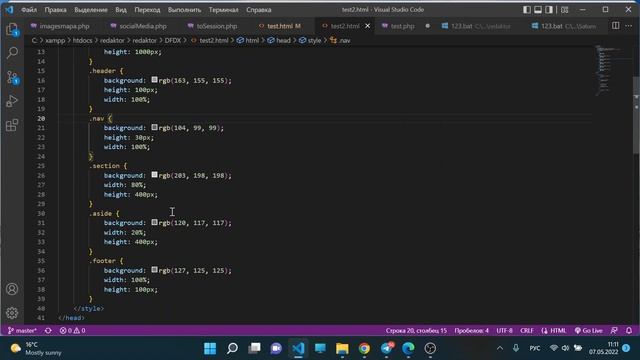Screen dimensions: 640x360
Task: Open Microsoft Edge from the taskbar
Action: click(x=408, y=348)
